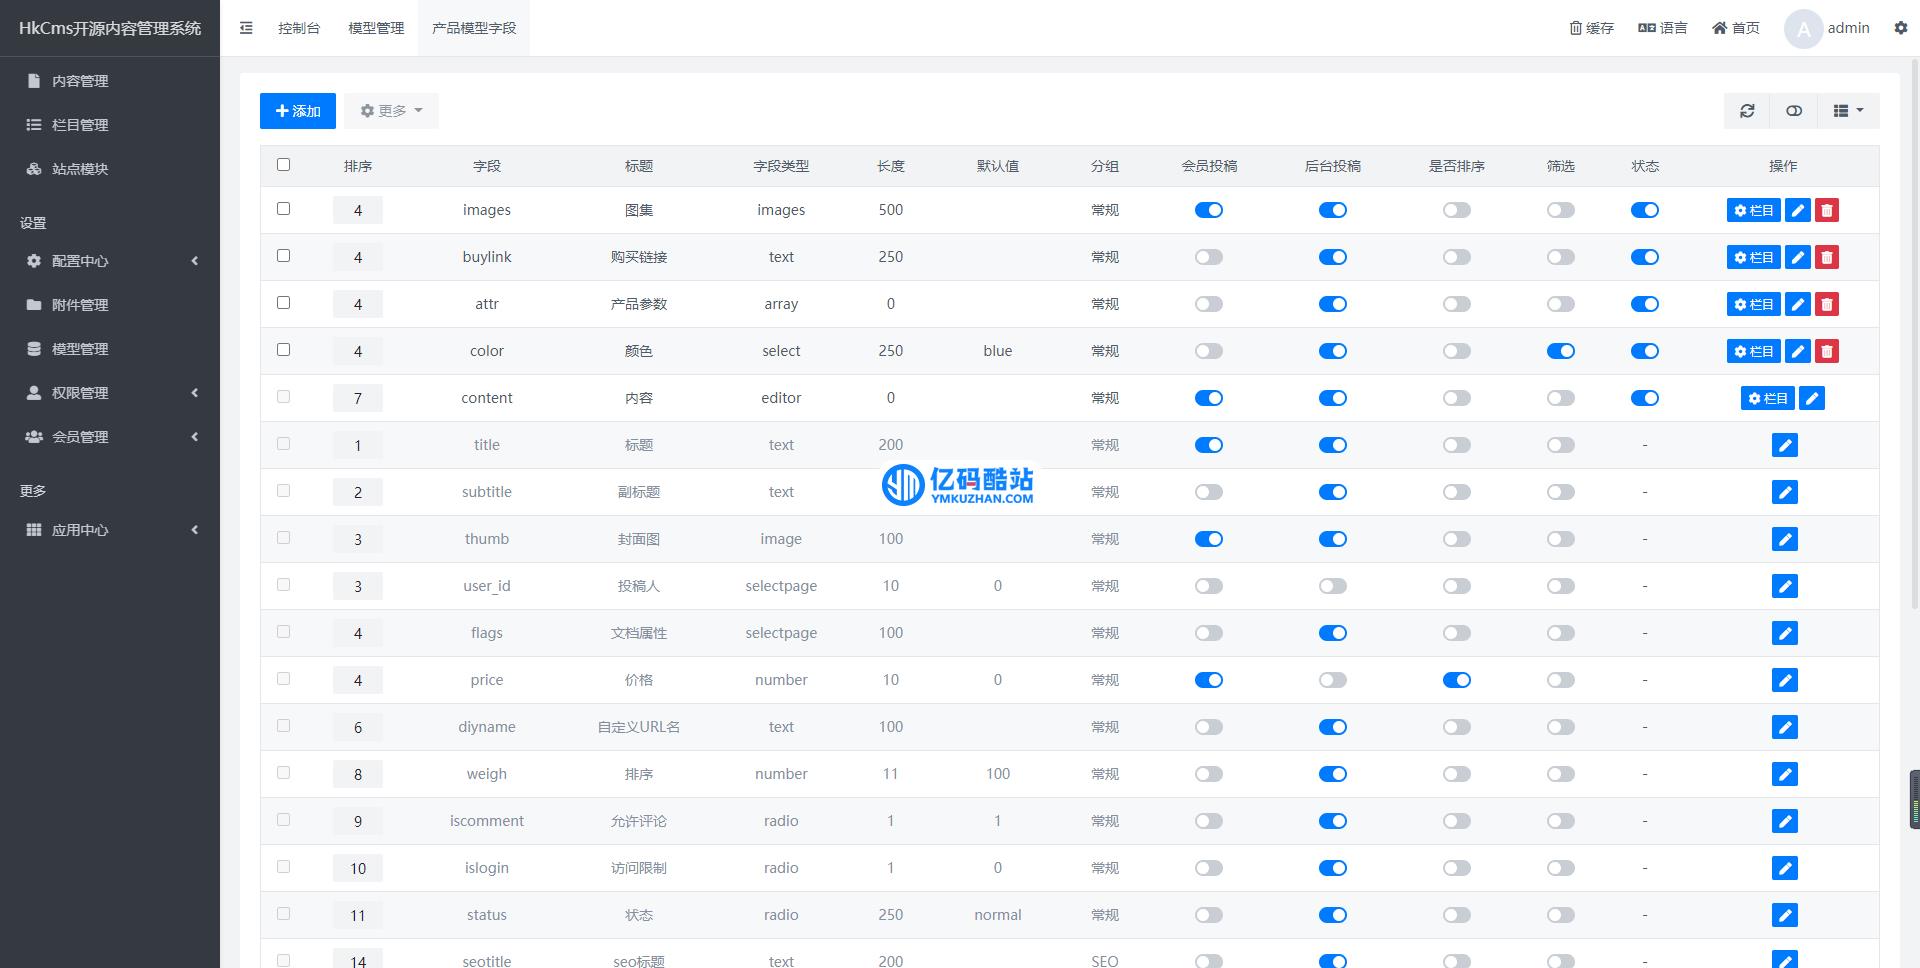Click the 排序 column header

[x=358, y=166]
